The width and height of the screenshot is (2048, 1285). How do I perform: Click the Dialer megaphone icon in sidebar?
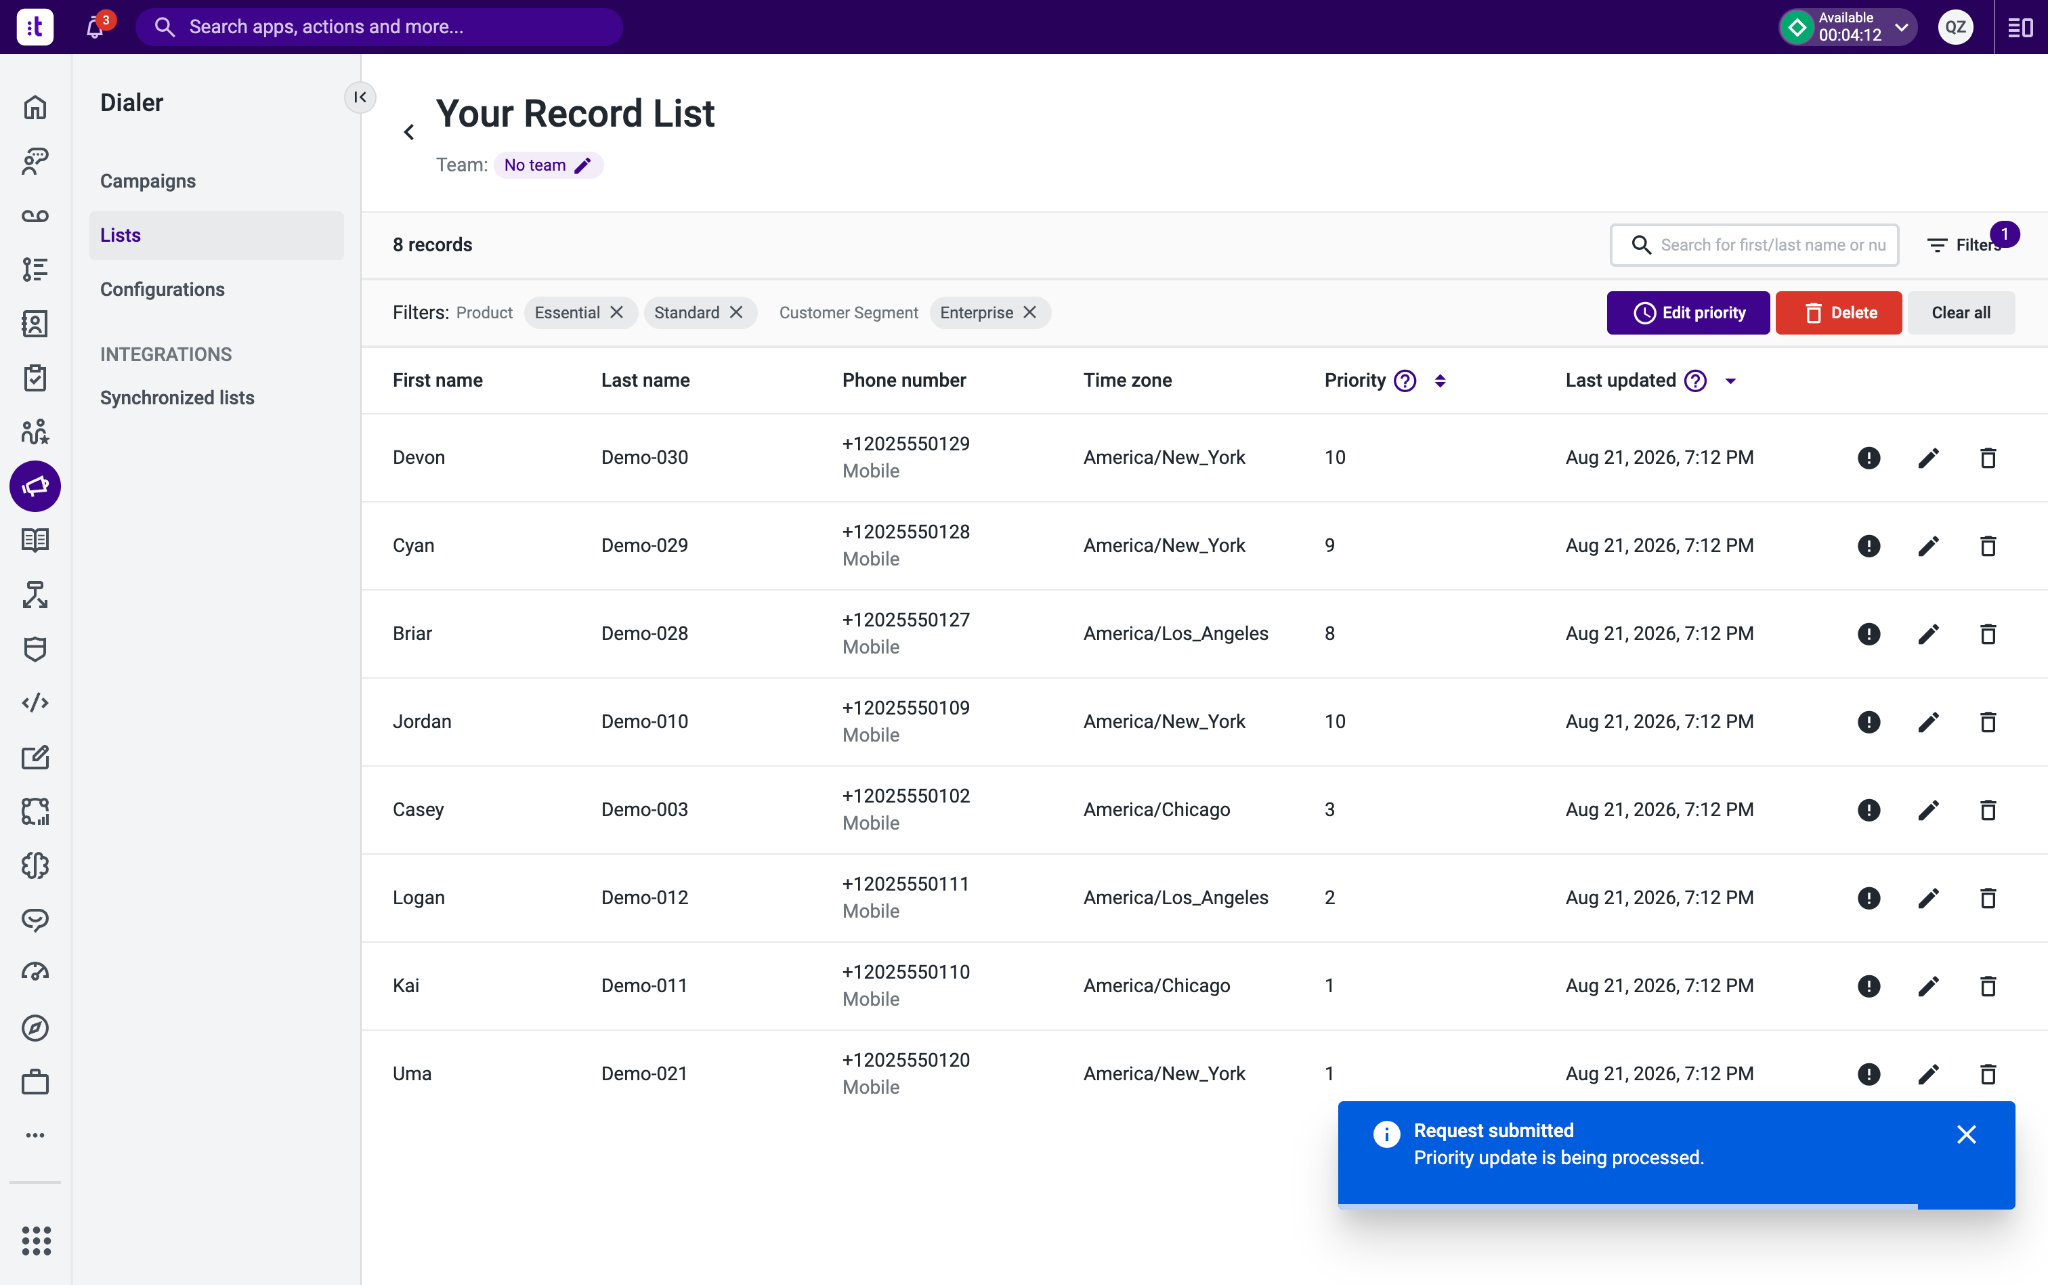point(35,486)
